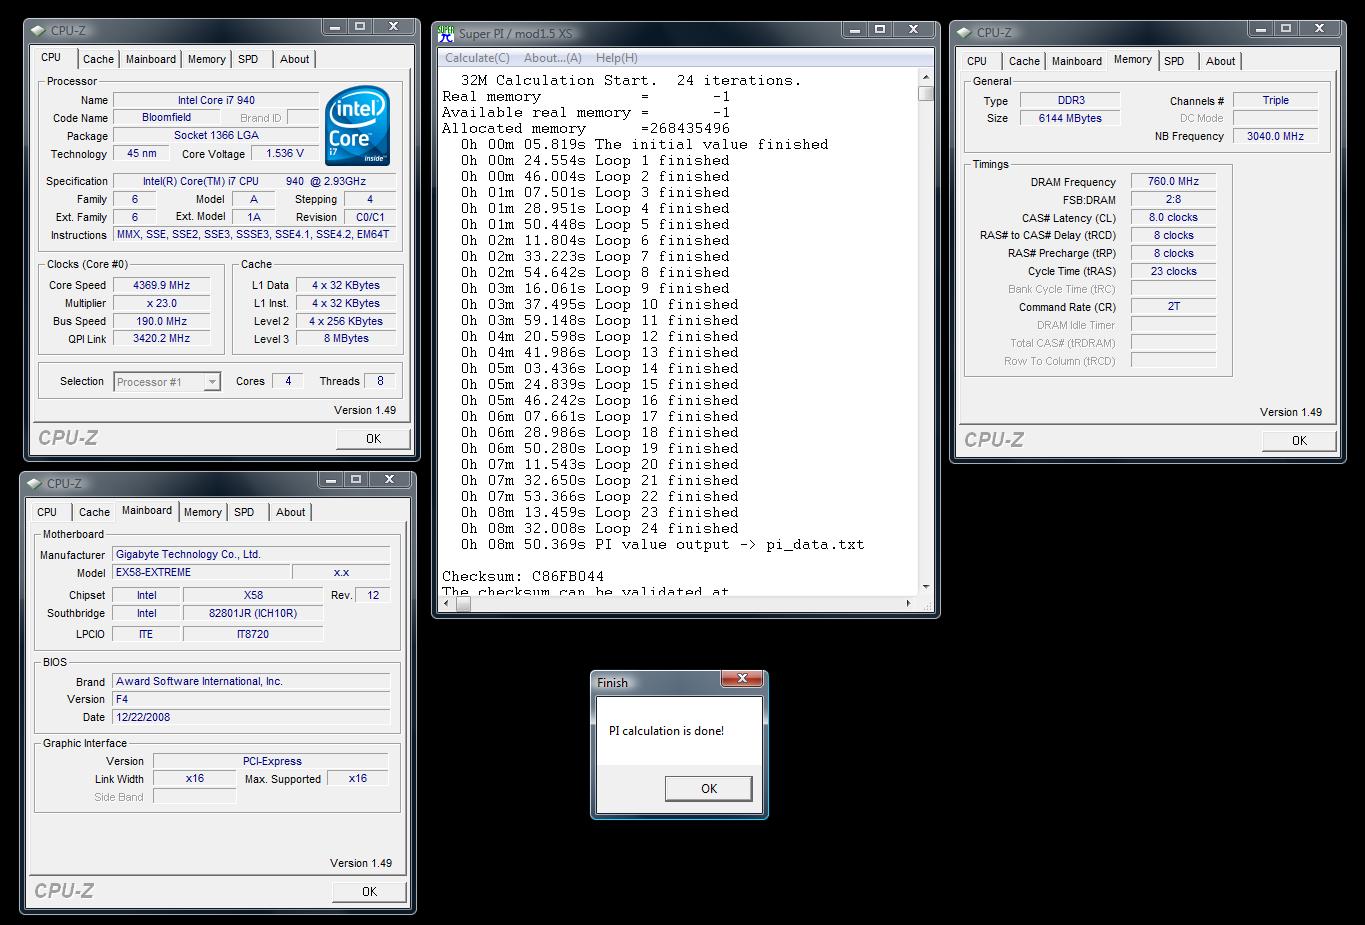The height and width of the screenshot is (925, 1365).
Task: Click OK in the Finish dialog
Action: tap(709, 788)
